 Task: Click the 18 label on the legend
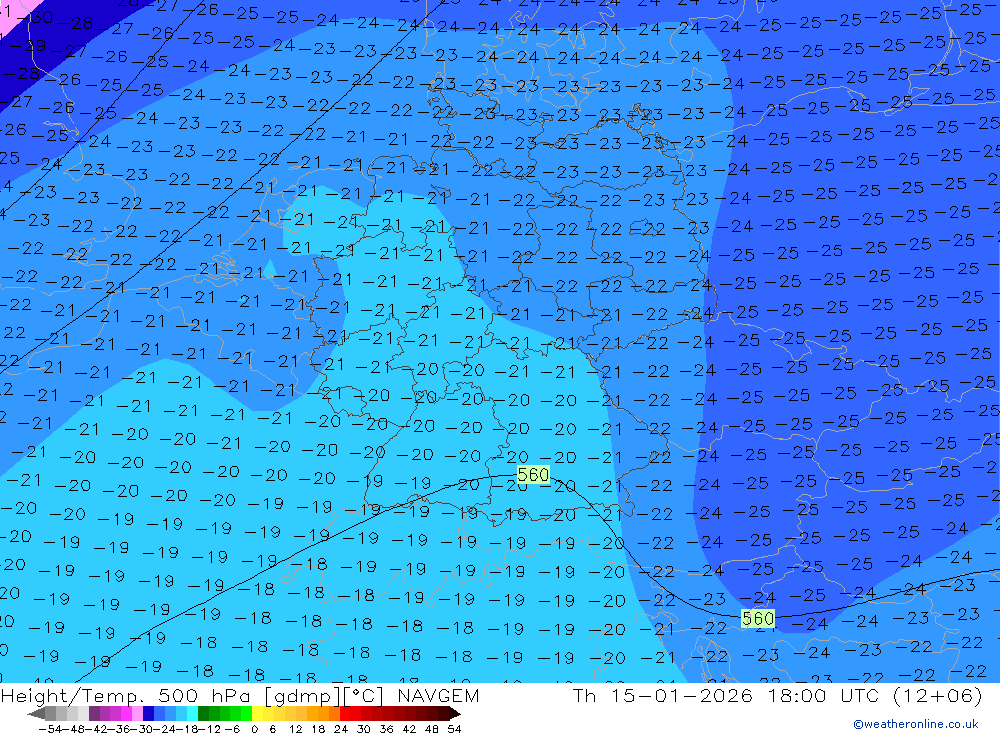coord(318,729)
